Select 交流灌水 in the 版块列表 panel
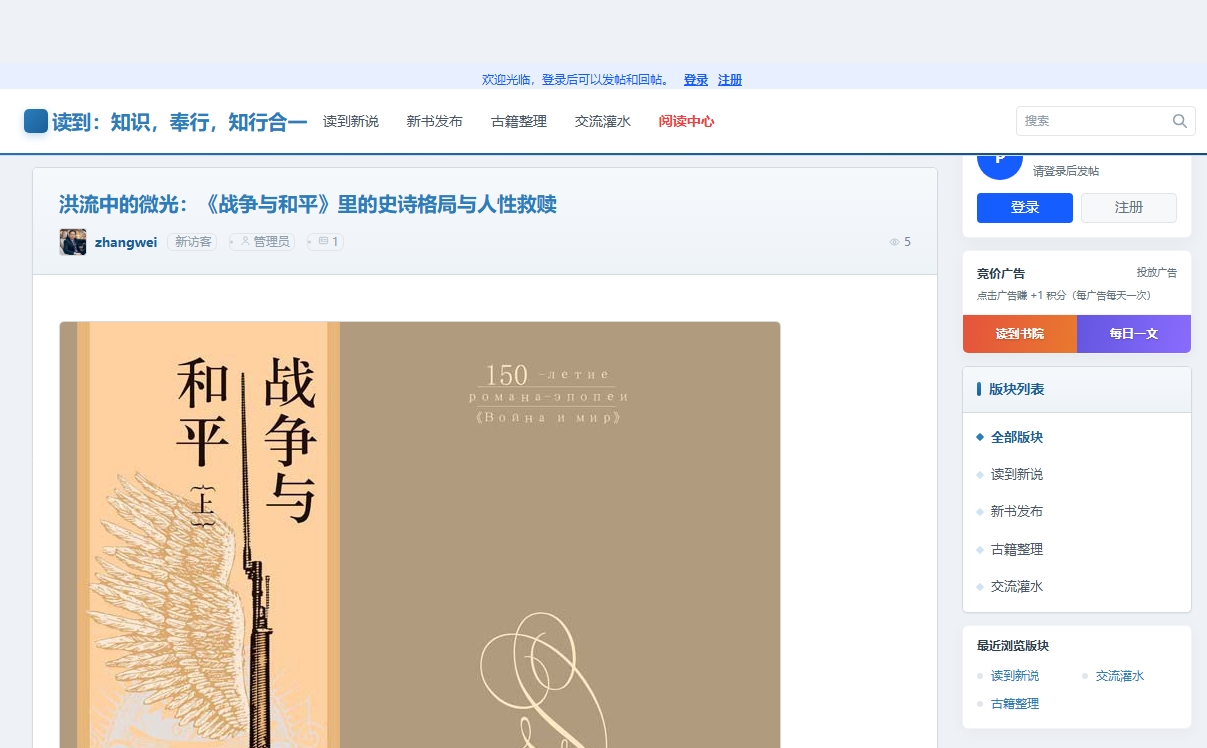The height and width of the screenshot is (748, 1207). click(x=1017, y=586)
